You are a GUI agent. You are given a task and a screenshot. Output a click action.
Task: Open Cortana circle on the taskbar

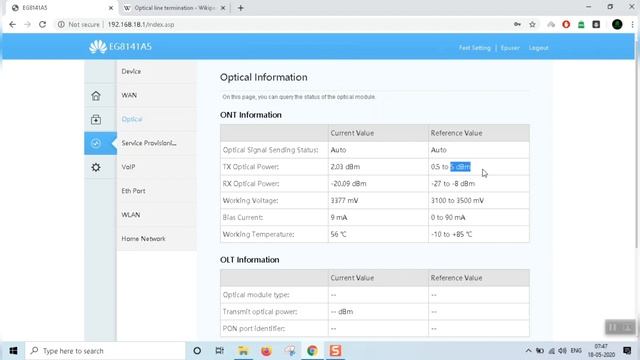coord(197,351)
